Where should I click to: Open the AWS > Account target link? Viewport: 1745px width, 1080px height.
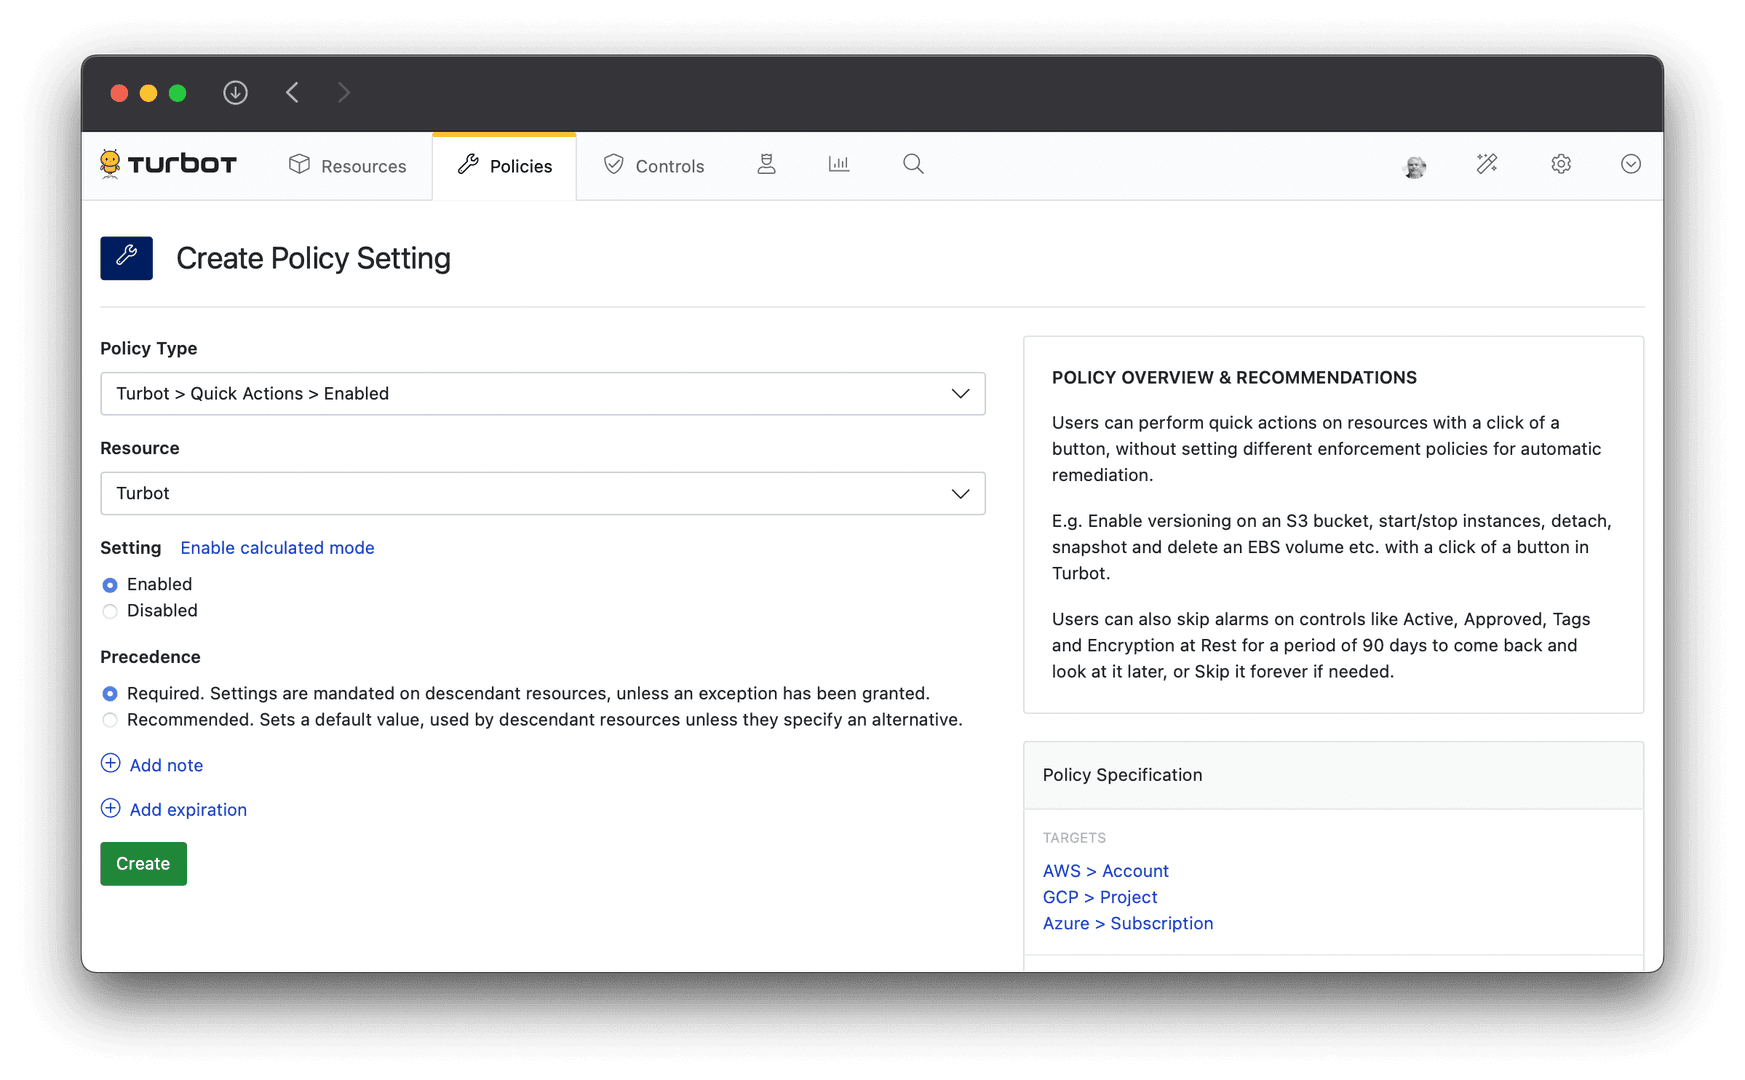[1105, 871]
